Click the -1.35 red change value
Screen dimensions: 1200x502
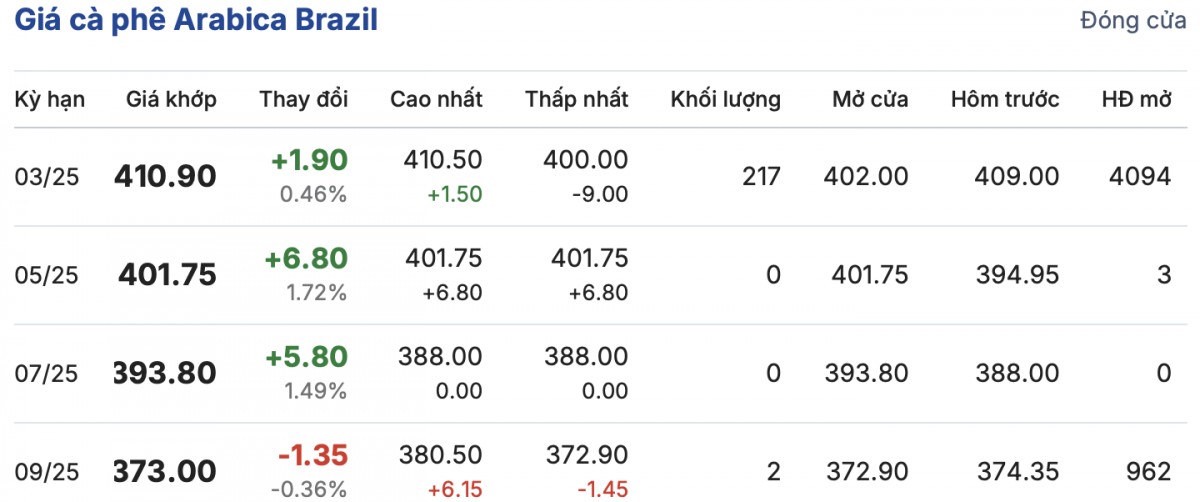pyautogui.click(x=312, y=454)
